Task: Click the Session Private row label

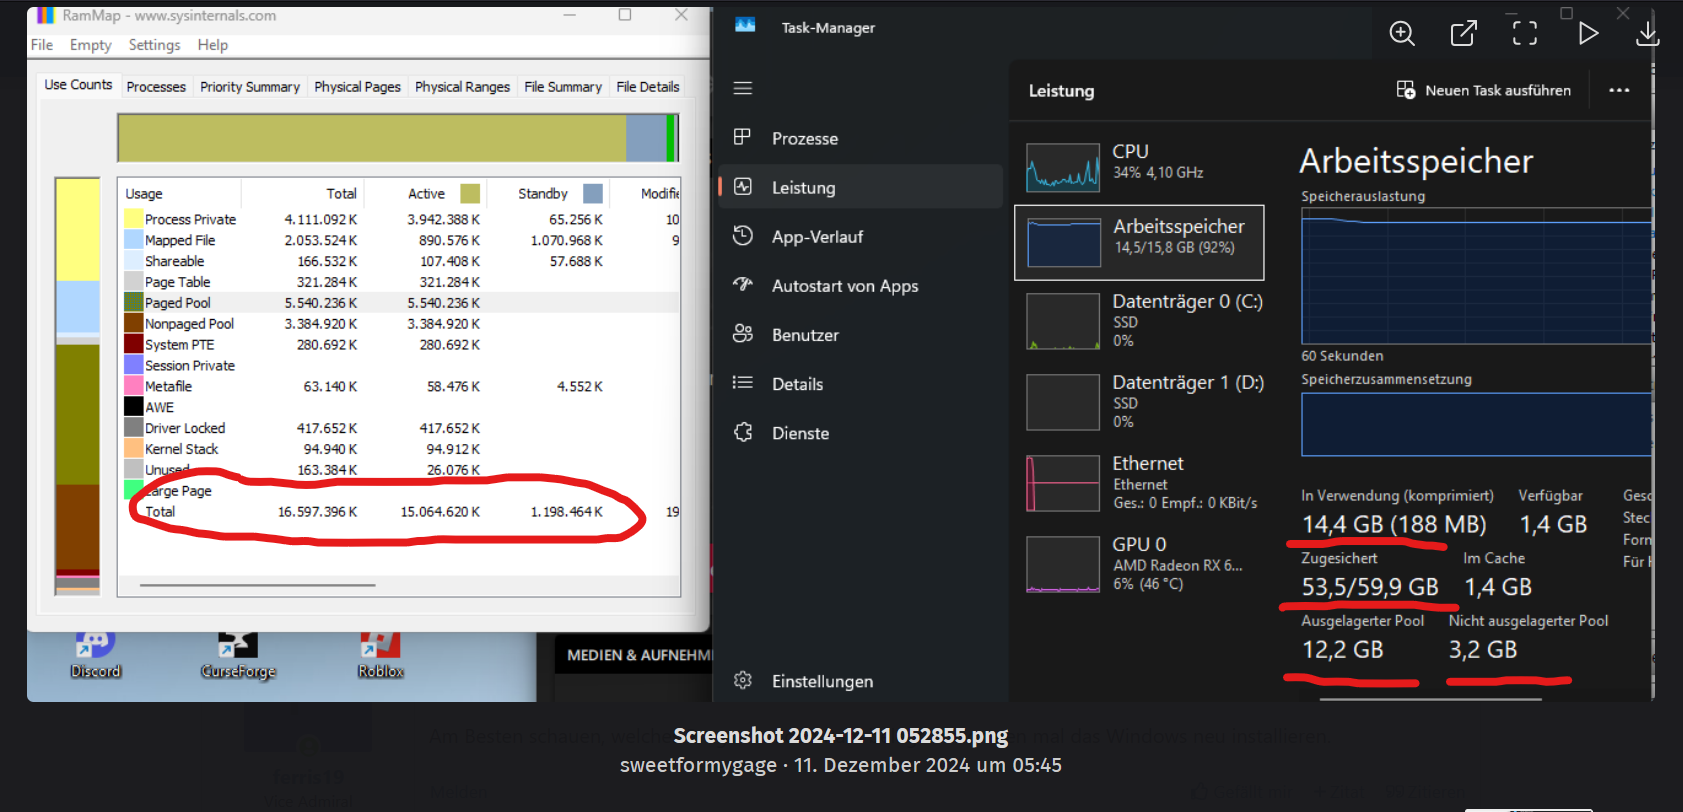Action: pos(189,366)
